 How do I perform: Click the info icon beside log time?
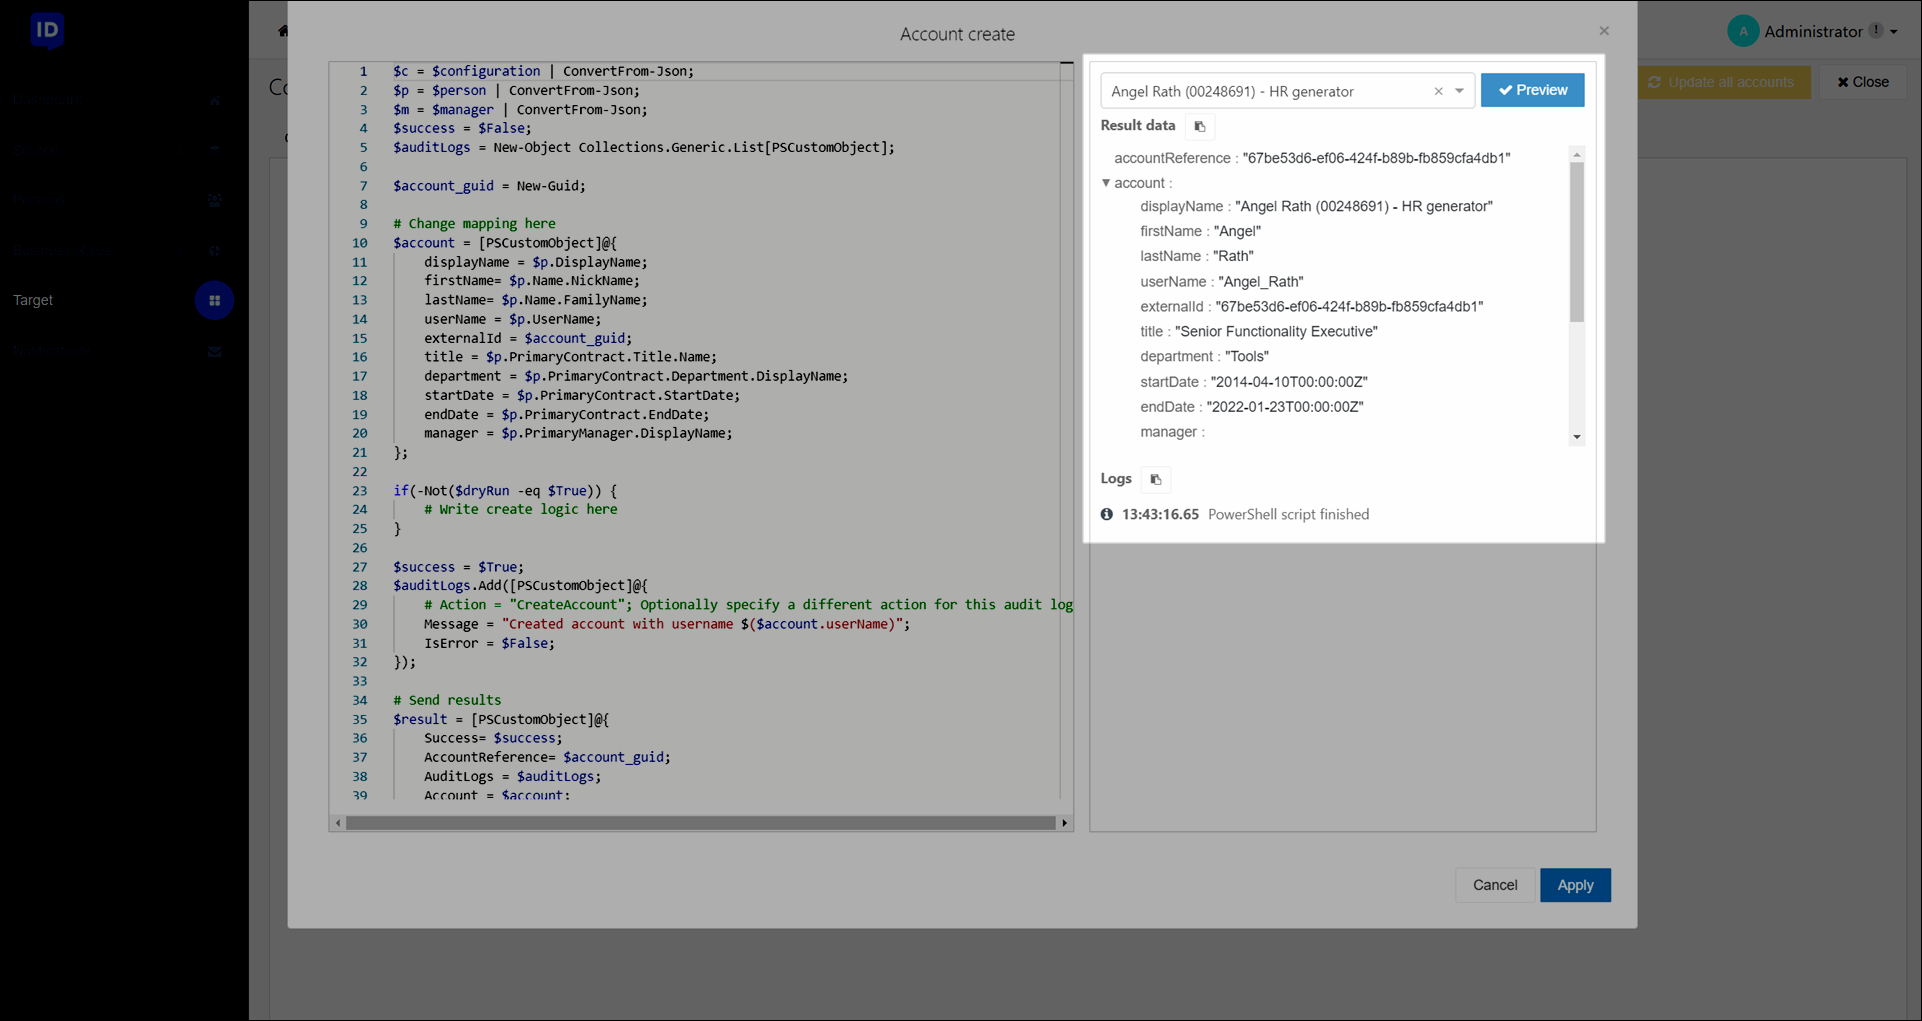pyautogui.click(x=1107, y=514)
